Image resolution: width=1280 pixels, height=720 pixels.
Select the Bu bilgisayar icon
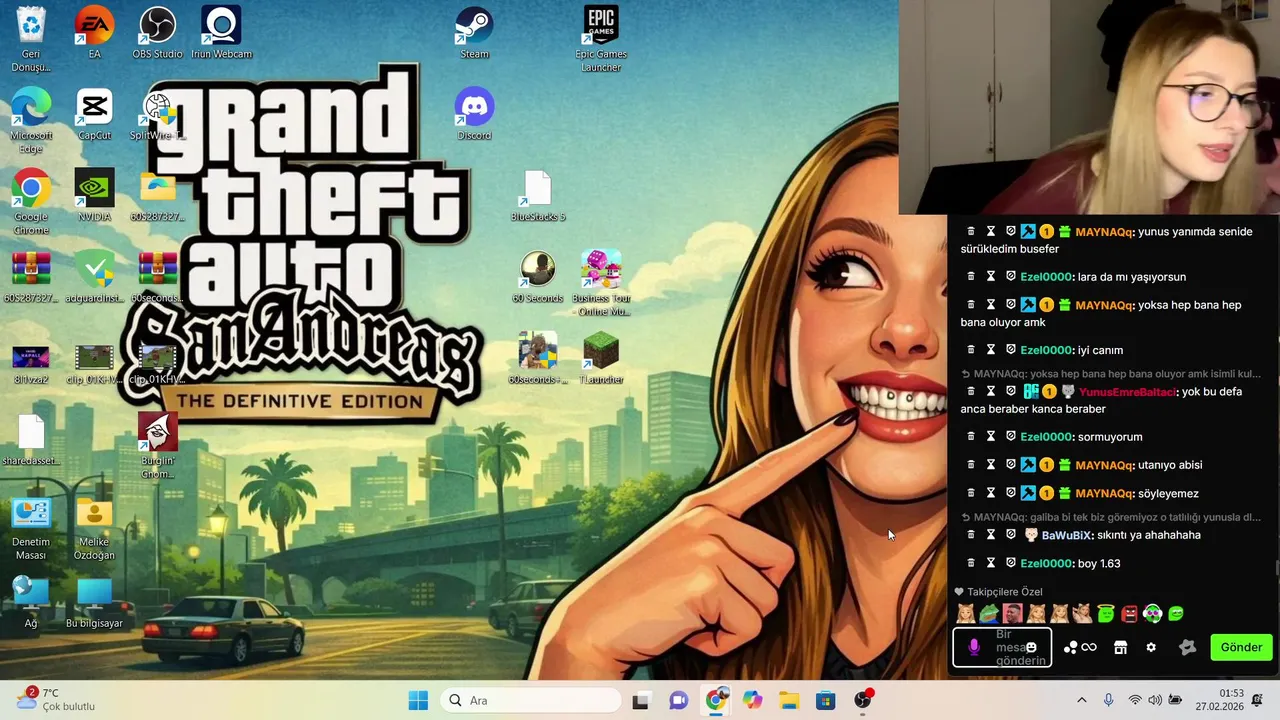(x=94, y=603)
